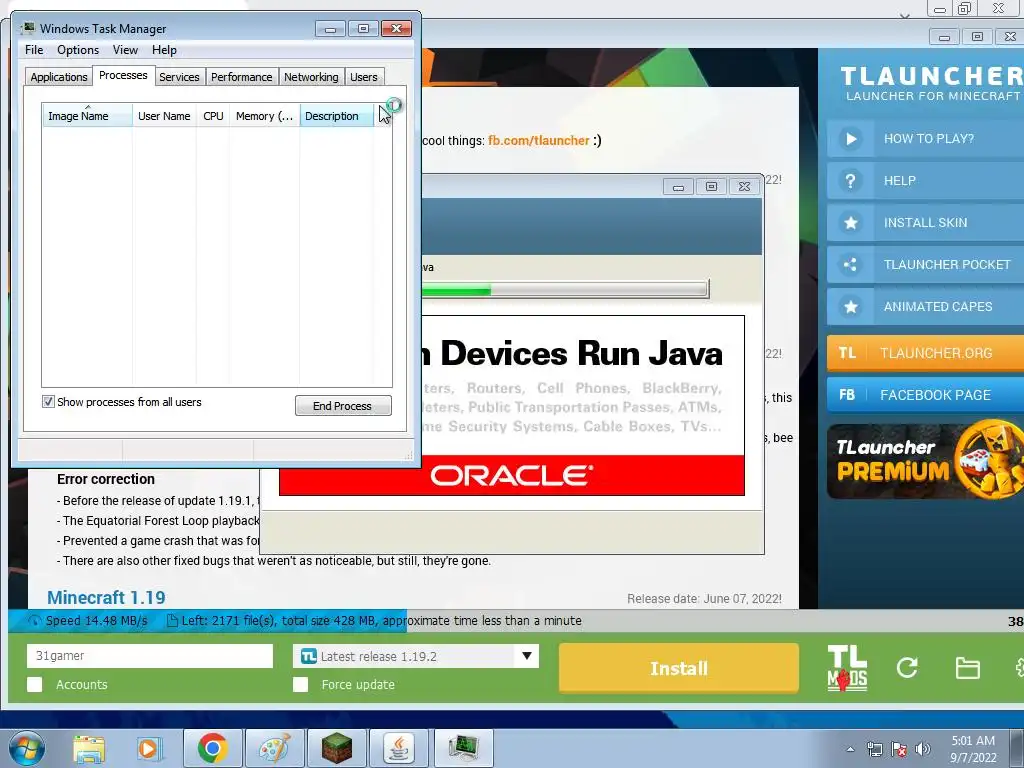Sort by Image Name column header
The image size is (1024, 768).
point(87,116)
